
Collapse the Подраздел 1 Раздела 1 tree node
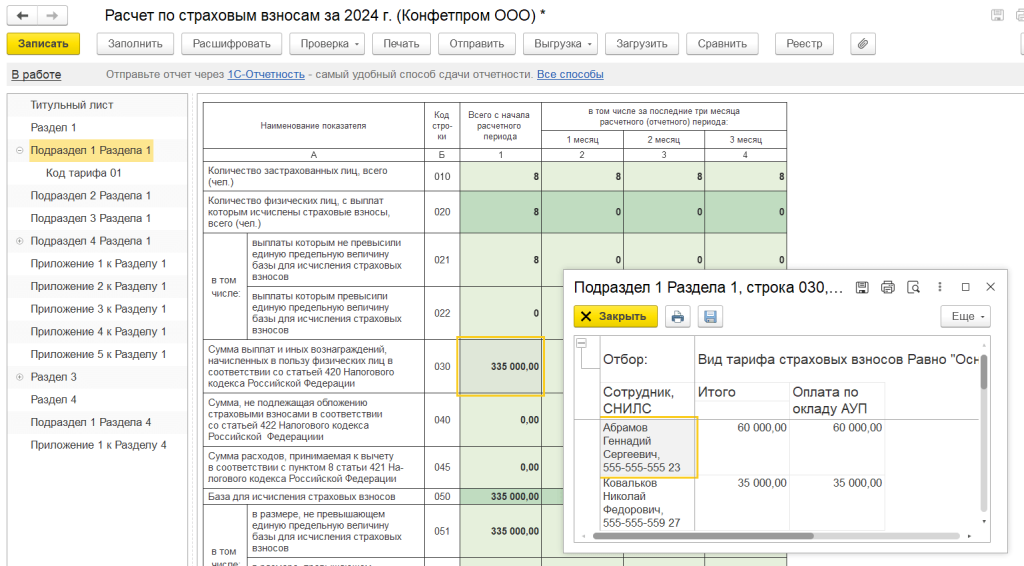(x=20, y=151)
